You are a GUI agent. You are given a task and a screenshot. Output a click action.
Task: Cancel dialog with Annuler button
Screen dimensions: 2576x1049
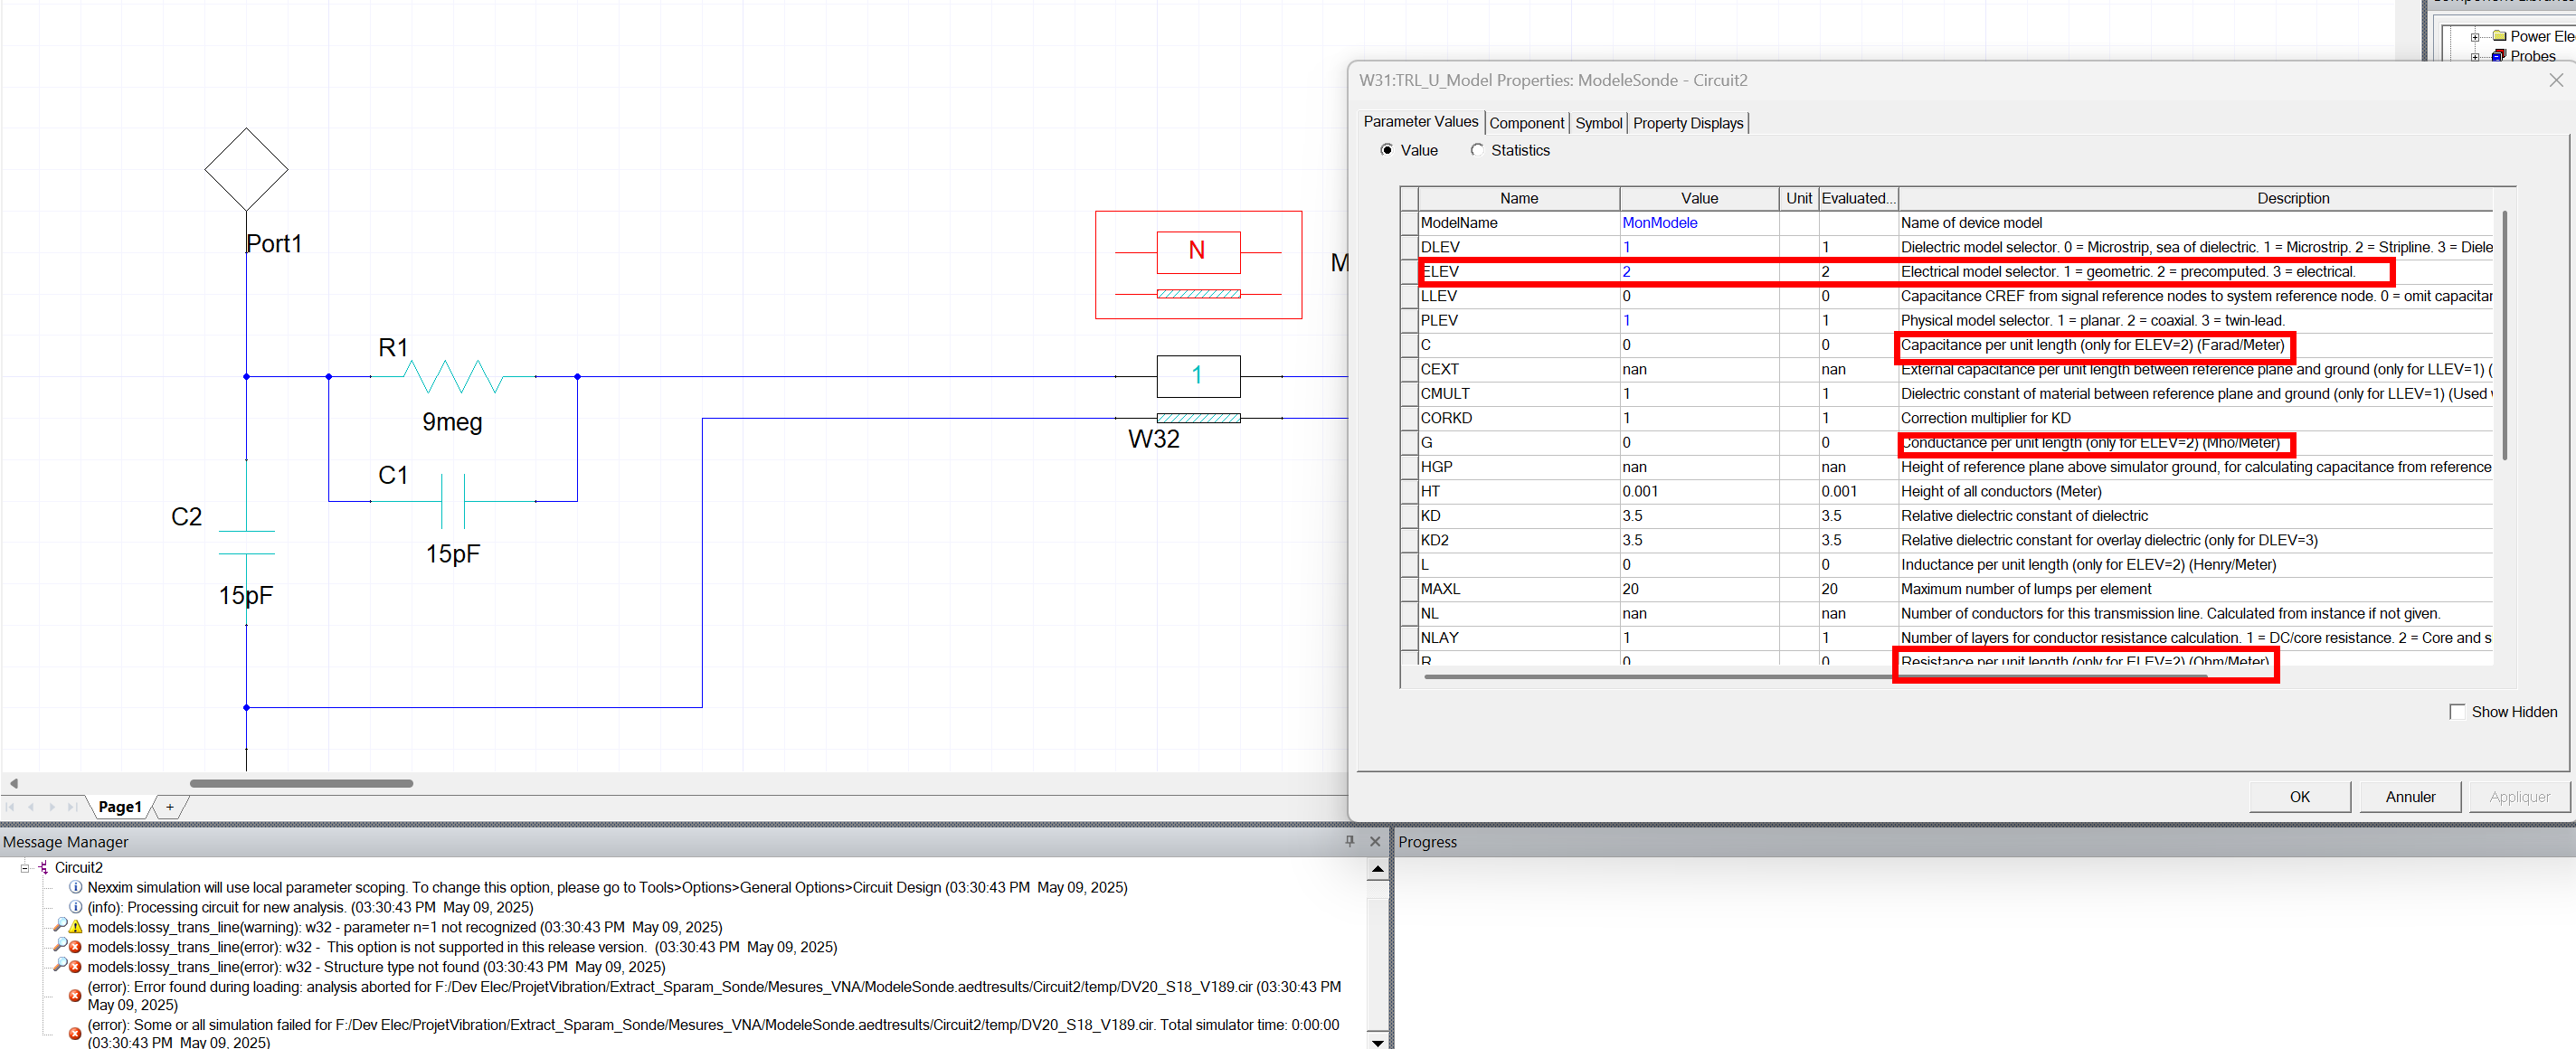tap(2410, 797)
